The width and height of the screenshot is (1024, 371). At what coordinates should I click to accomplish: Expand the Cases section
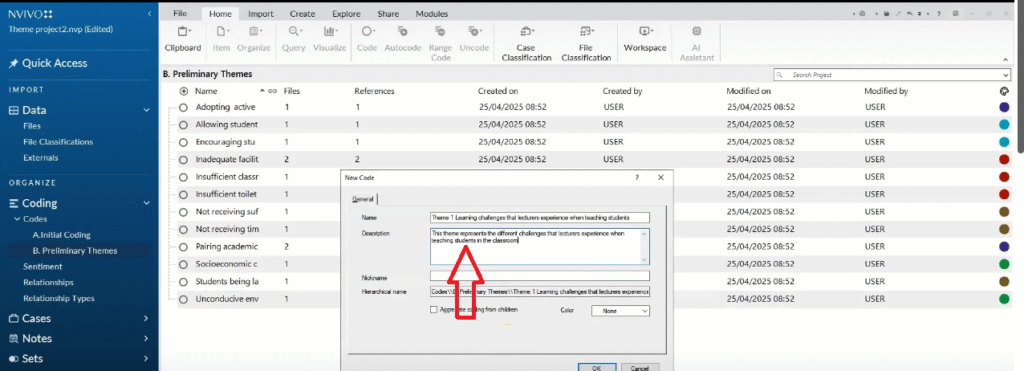(147, 319)
